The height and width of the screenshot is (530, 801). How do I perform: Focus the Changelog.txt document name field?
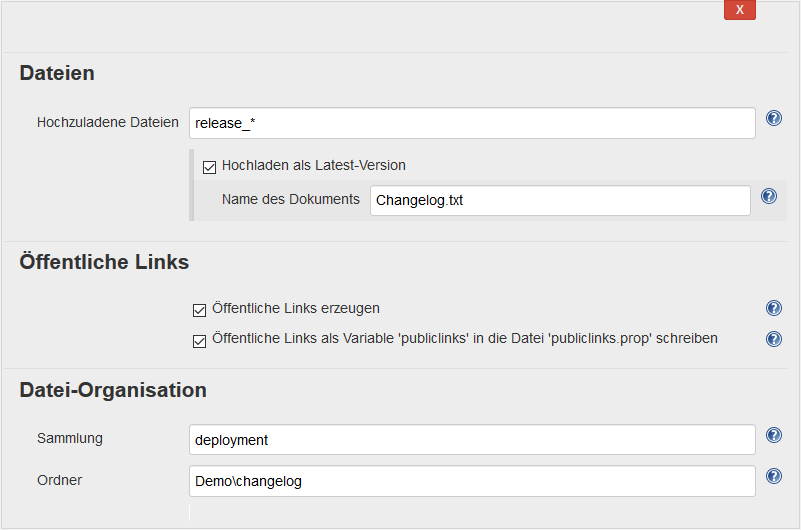(x=560, y=200)
